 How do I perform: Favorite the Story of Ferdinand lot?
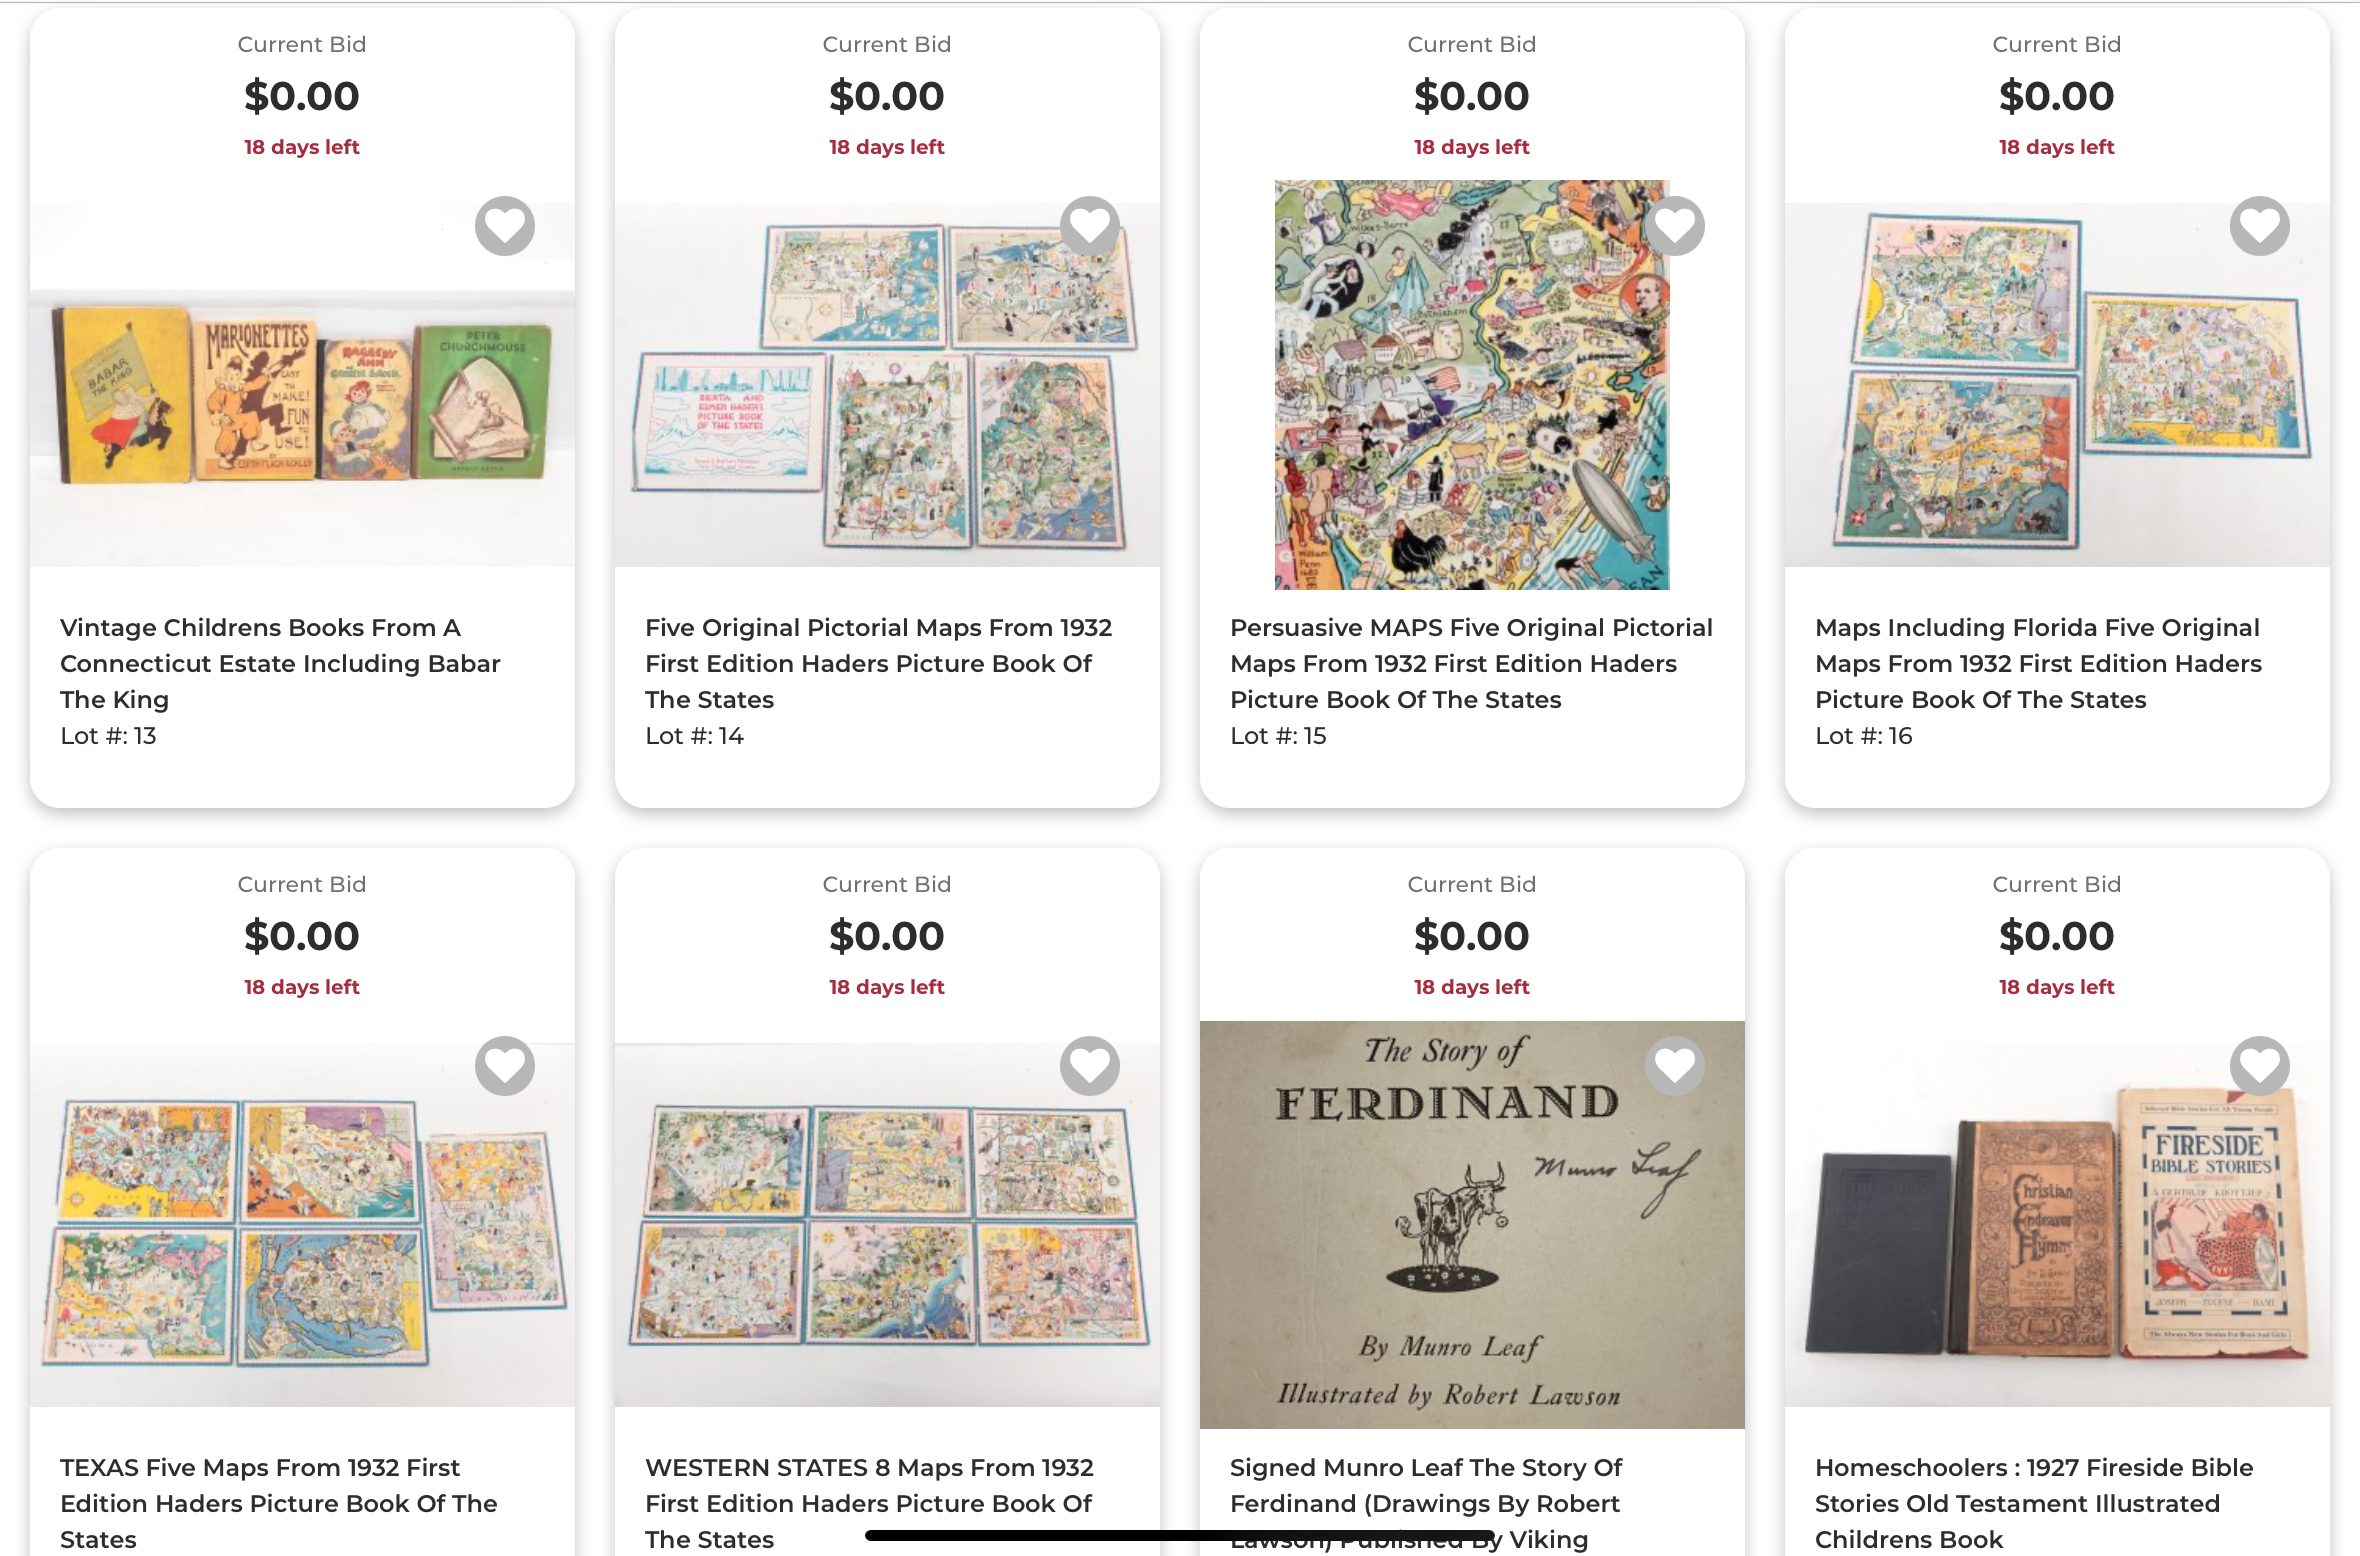click(1675, 1066)
